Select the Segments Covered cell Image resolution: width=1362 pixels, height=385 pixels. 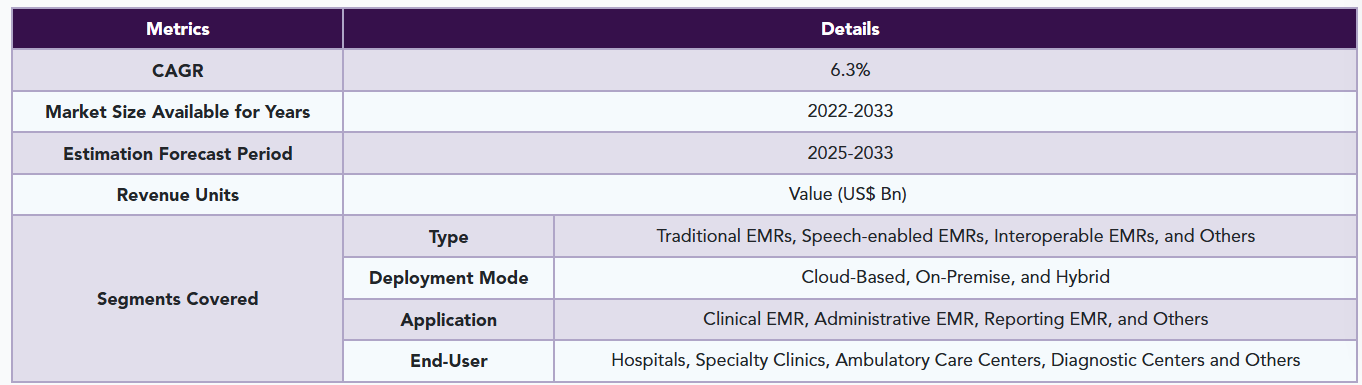point(178,299)
